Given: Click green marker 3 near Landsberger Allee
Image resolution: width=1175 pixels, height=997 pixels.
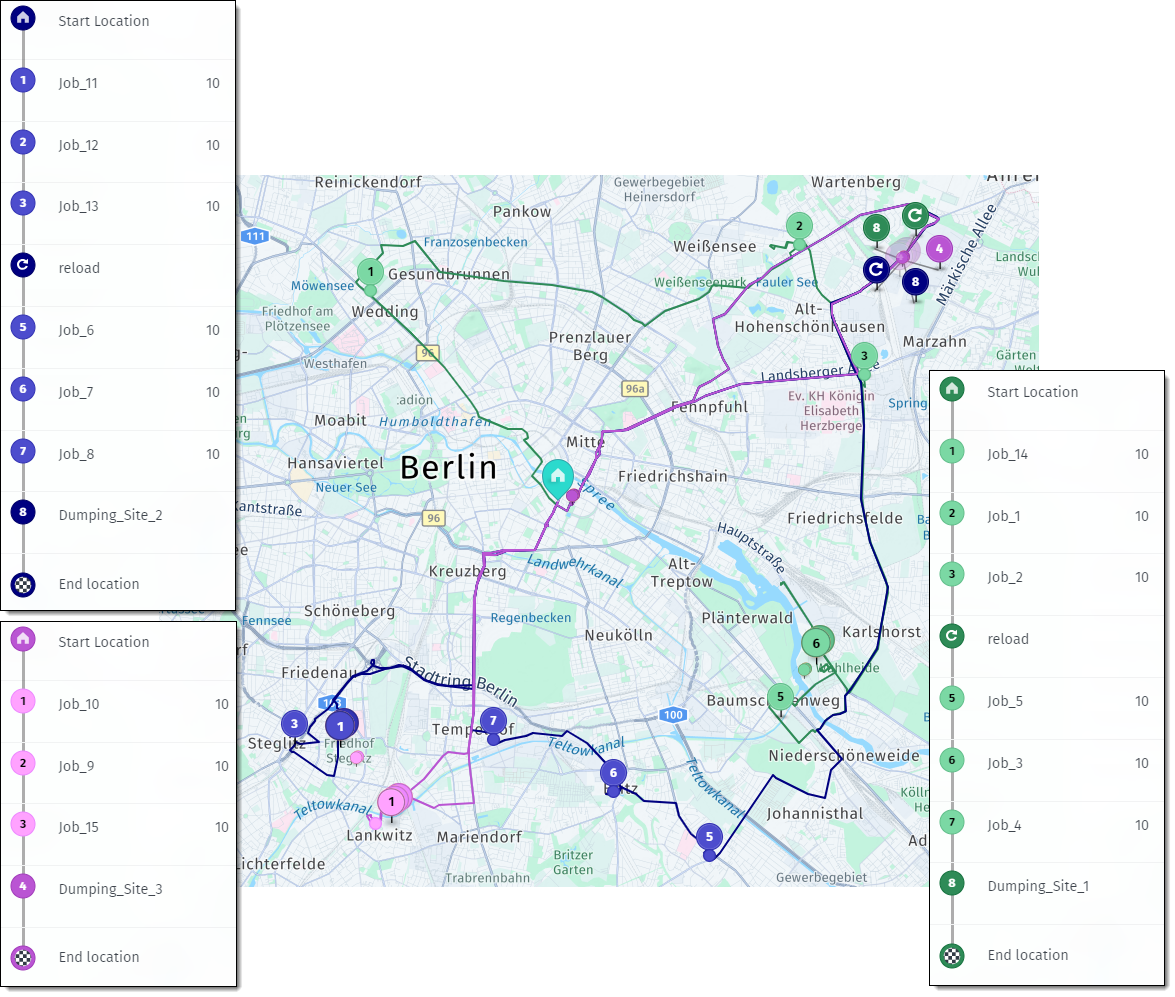Looking at the screenshot, I should 864,355.
